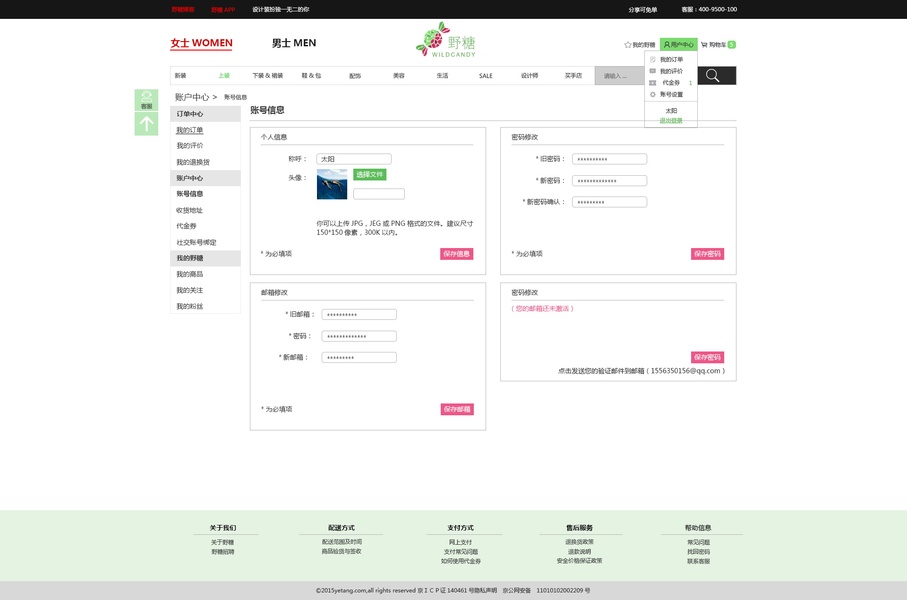907x600 pixels.
Task: Select 我的订单 in the user dropdown
Action: (672, 60)
